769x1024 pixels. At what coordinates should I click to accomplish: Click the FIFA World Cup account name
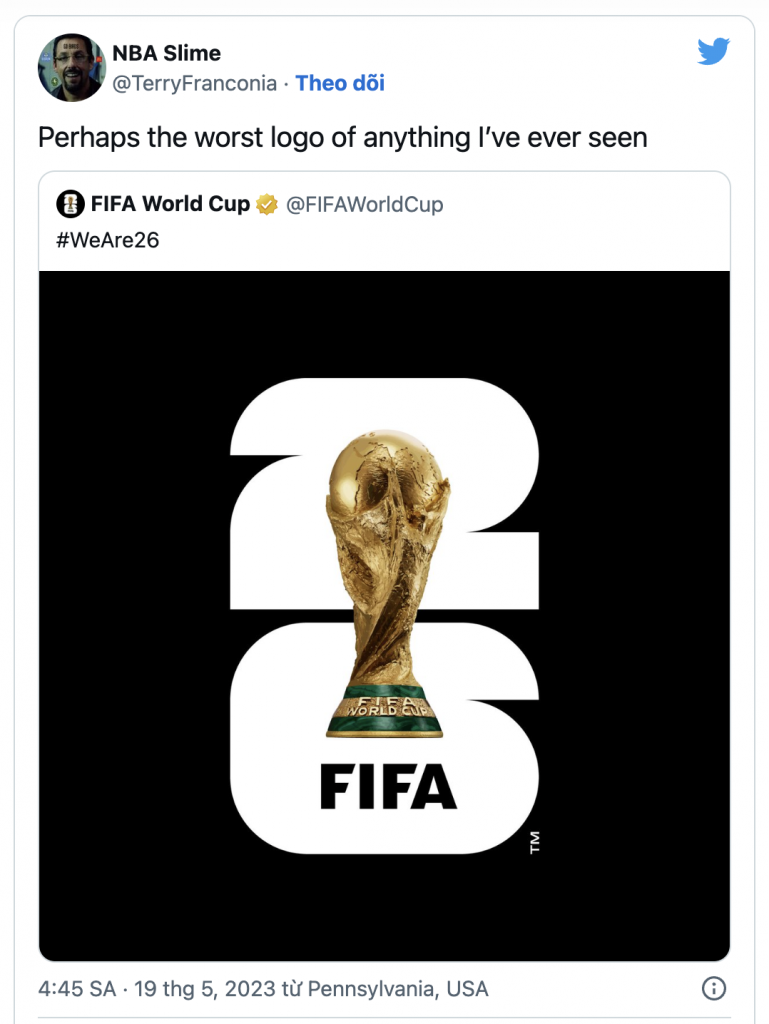(170, 205)
